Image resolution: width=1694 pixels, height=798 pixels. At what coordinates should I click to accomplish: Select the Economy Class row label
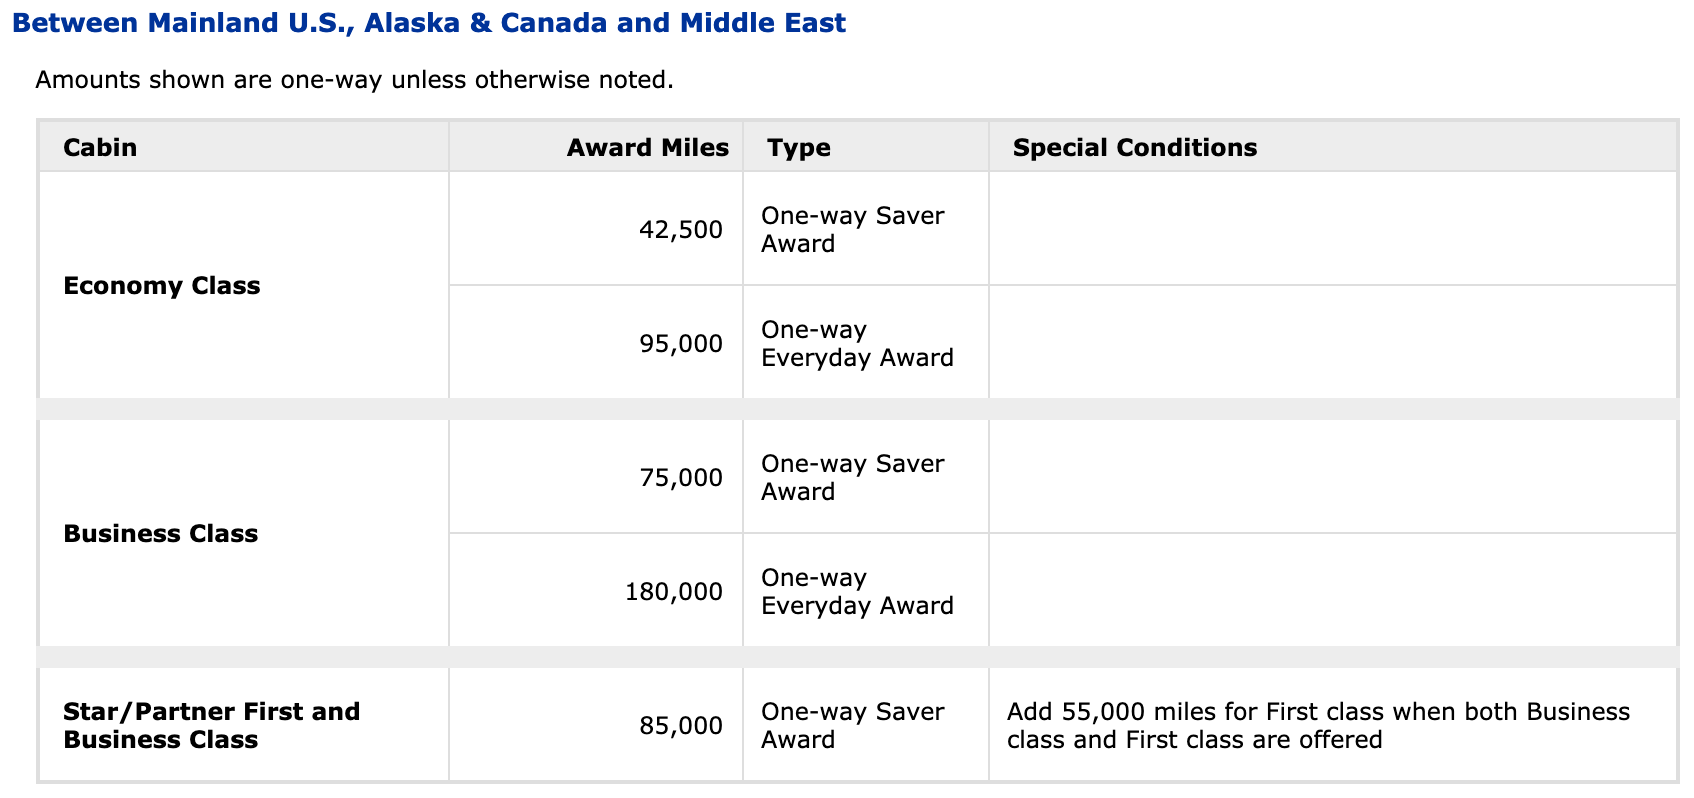(161, 286)
